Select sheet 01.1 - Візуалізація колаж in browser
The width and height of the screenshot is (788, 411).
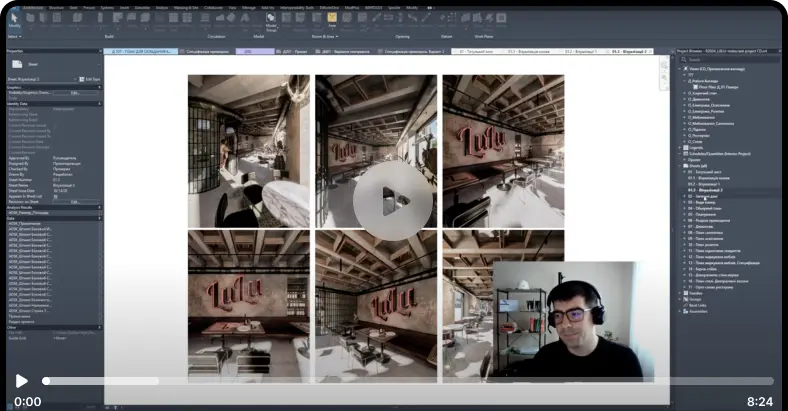tap(709, 178)
